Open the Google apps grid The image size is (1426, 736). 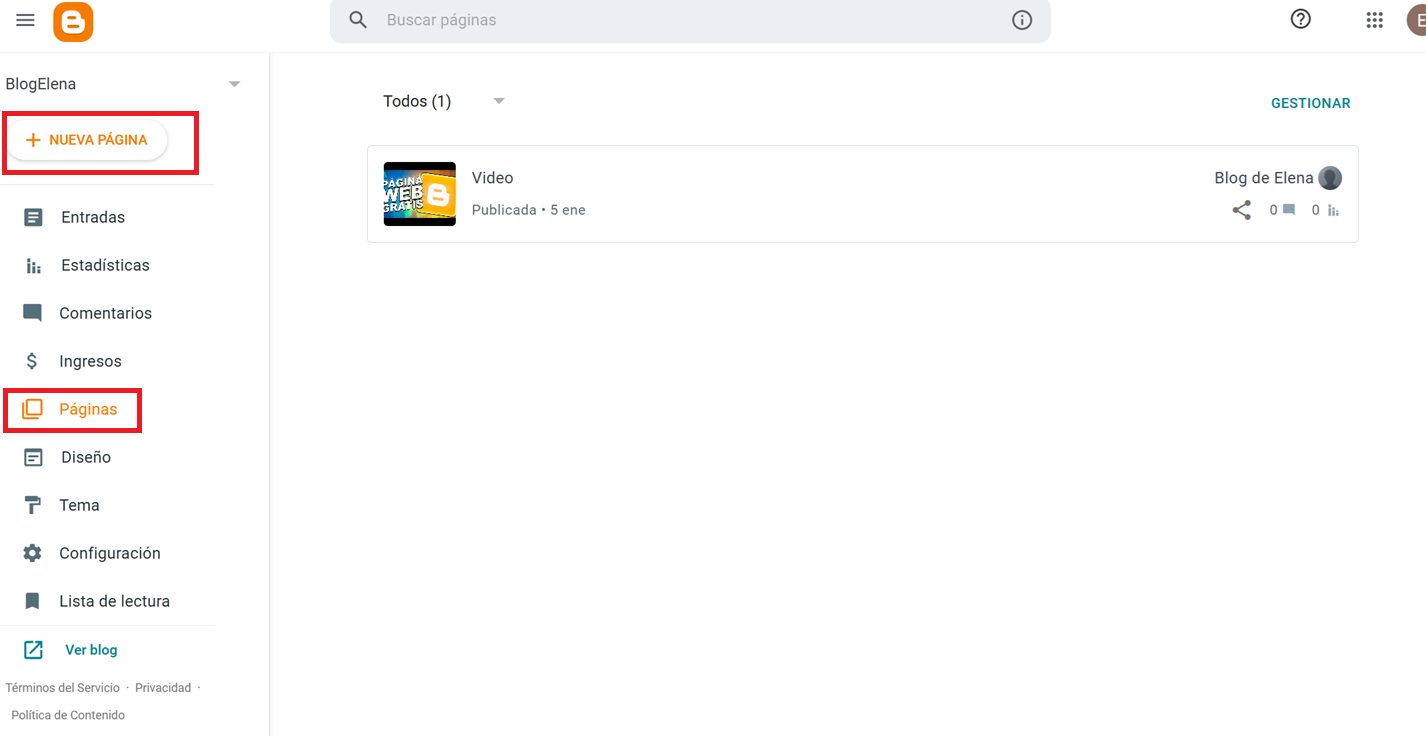tap(1374, 20)
